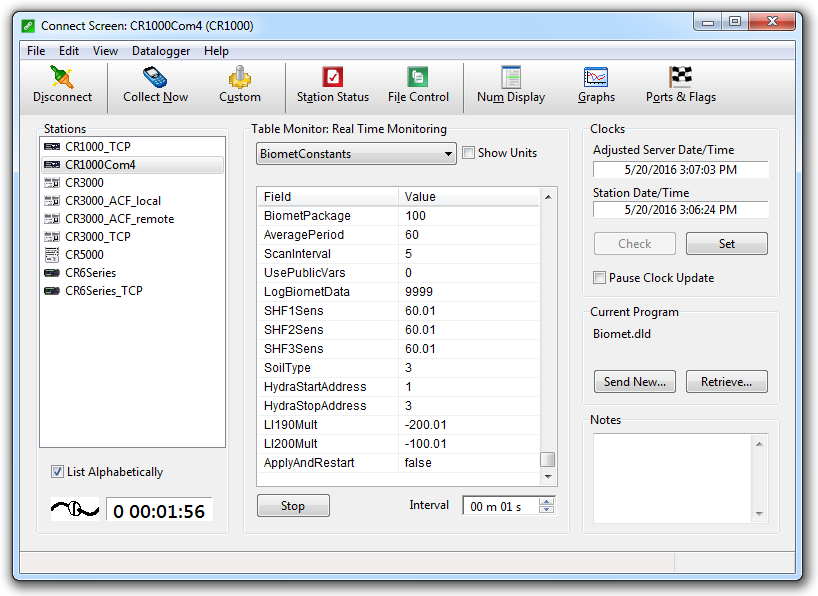Screen dimensions: 818x596
Task: Select LogBiometData value 9999
Action: pyautogui.click(x=419, y=292)
